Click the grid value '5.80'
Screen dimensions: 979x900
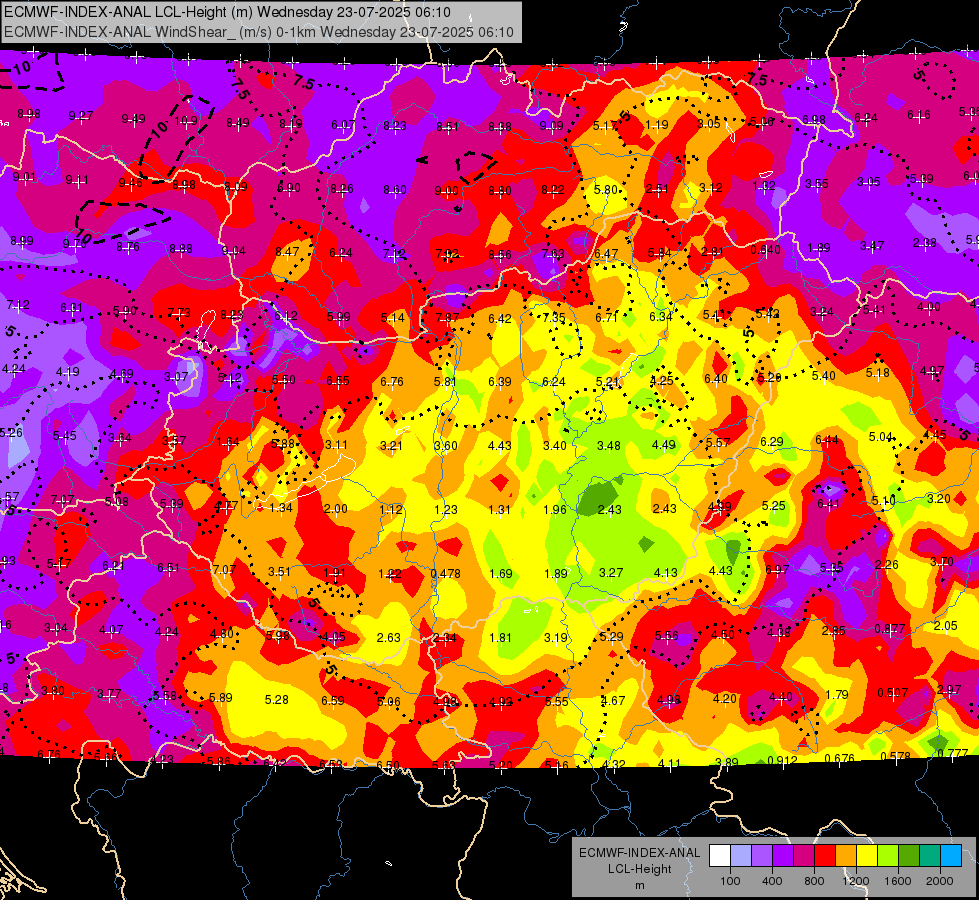[x=606, y=189]
